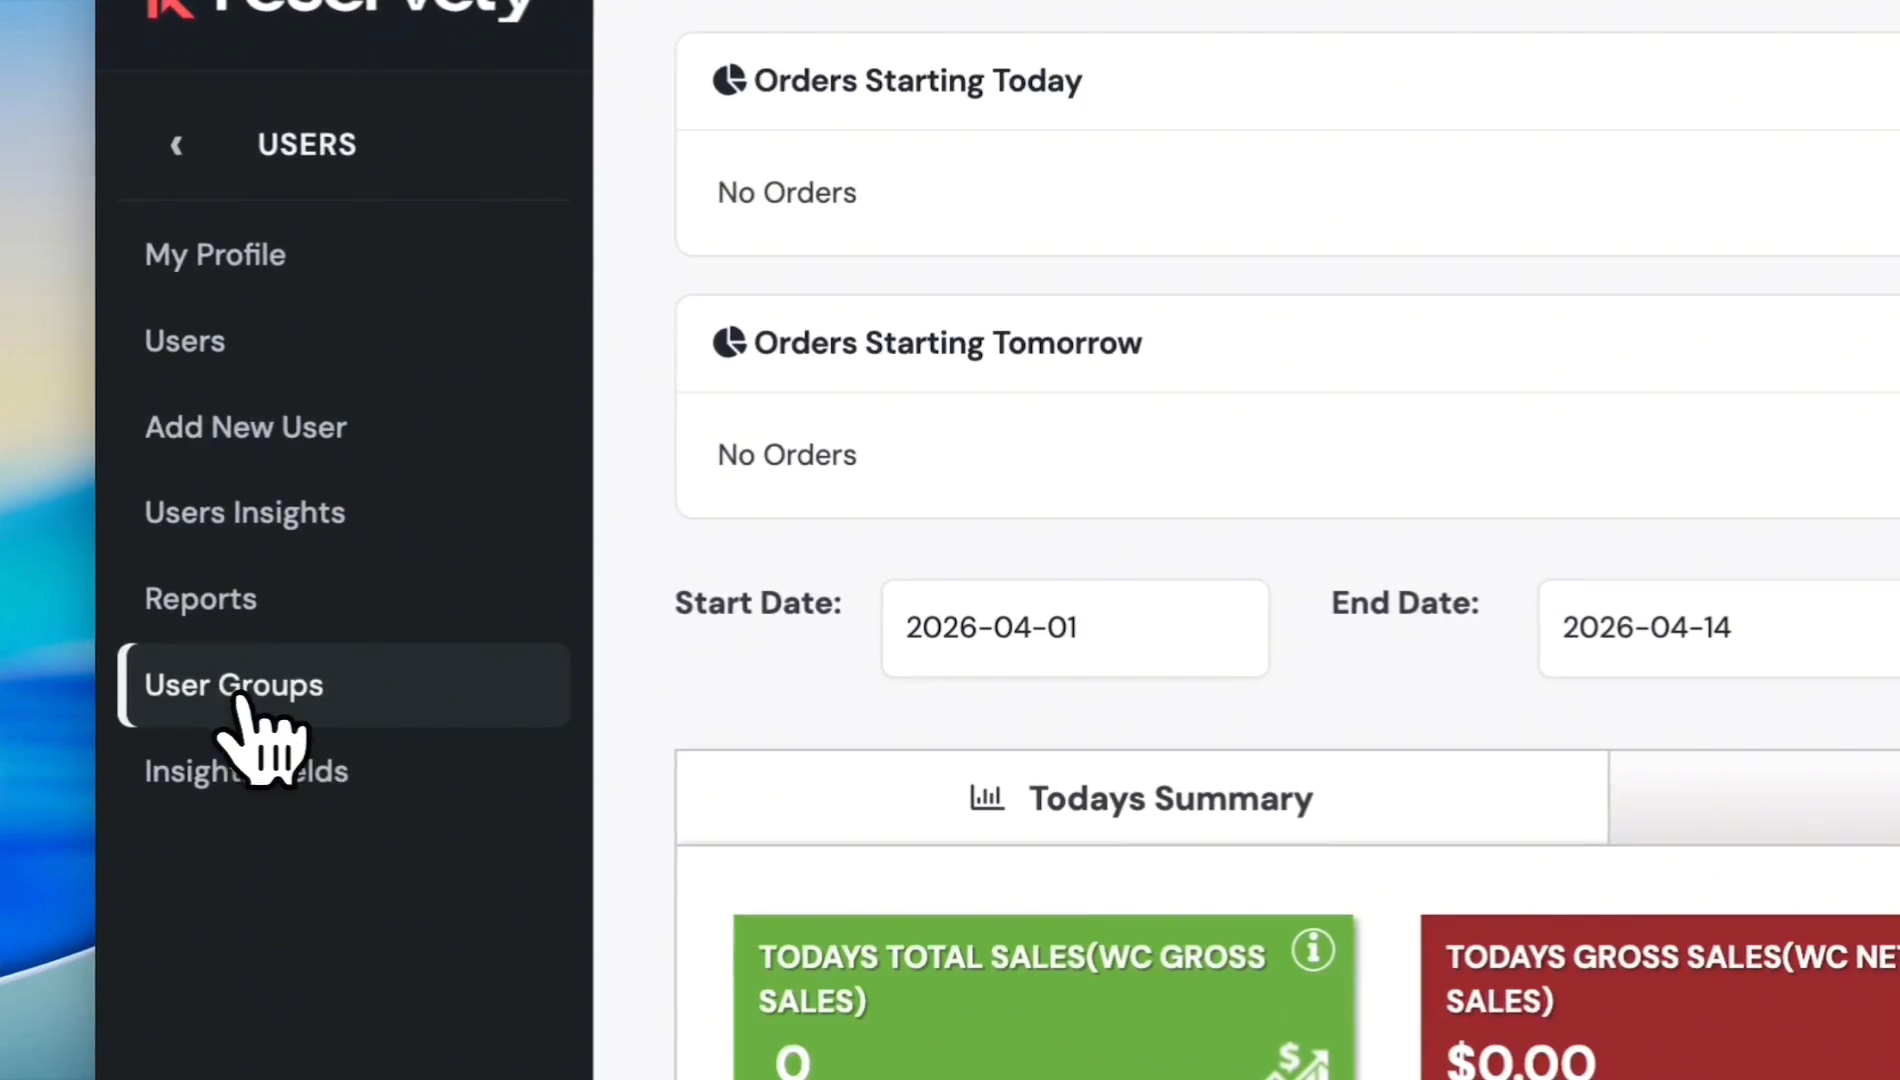Select the tab next to Todays Summary

pyautogui.click(x=1755, y=798)
